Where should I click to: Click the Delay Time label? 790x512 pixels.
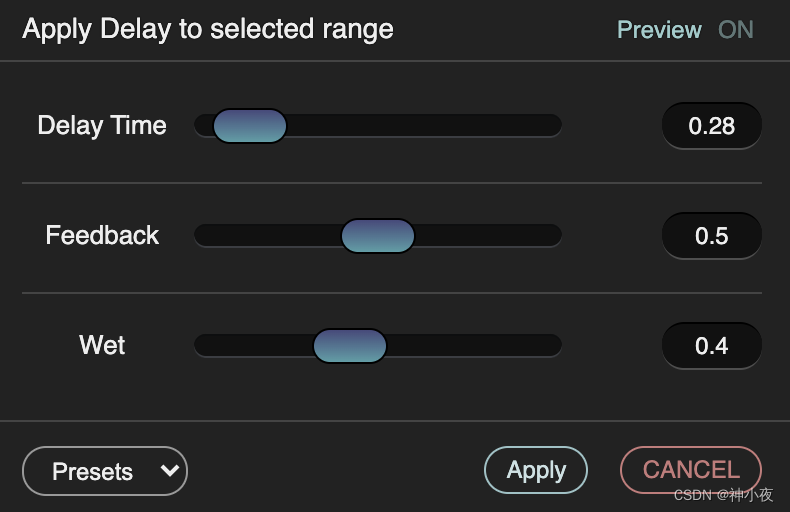(x=102, y=126)
